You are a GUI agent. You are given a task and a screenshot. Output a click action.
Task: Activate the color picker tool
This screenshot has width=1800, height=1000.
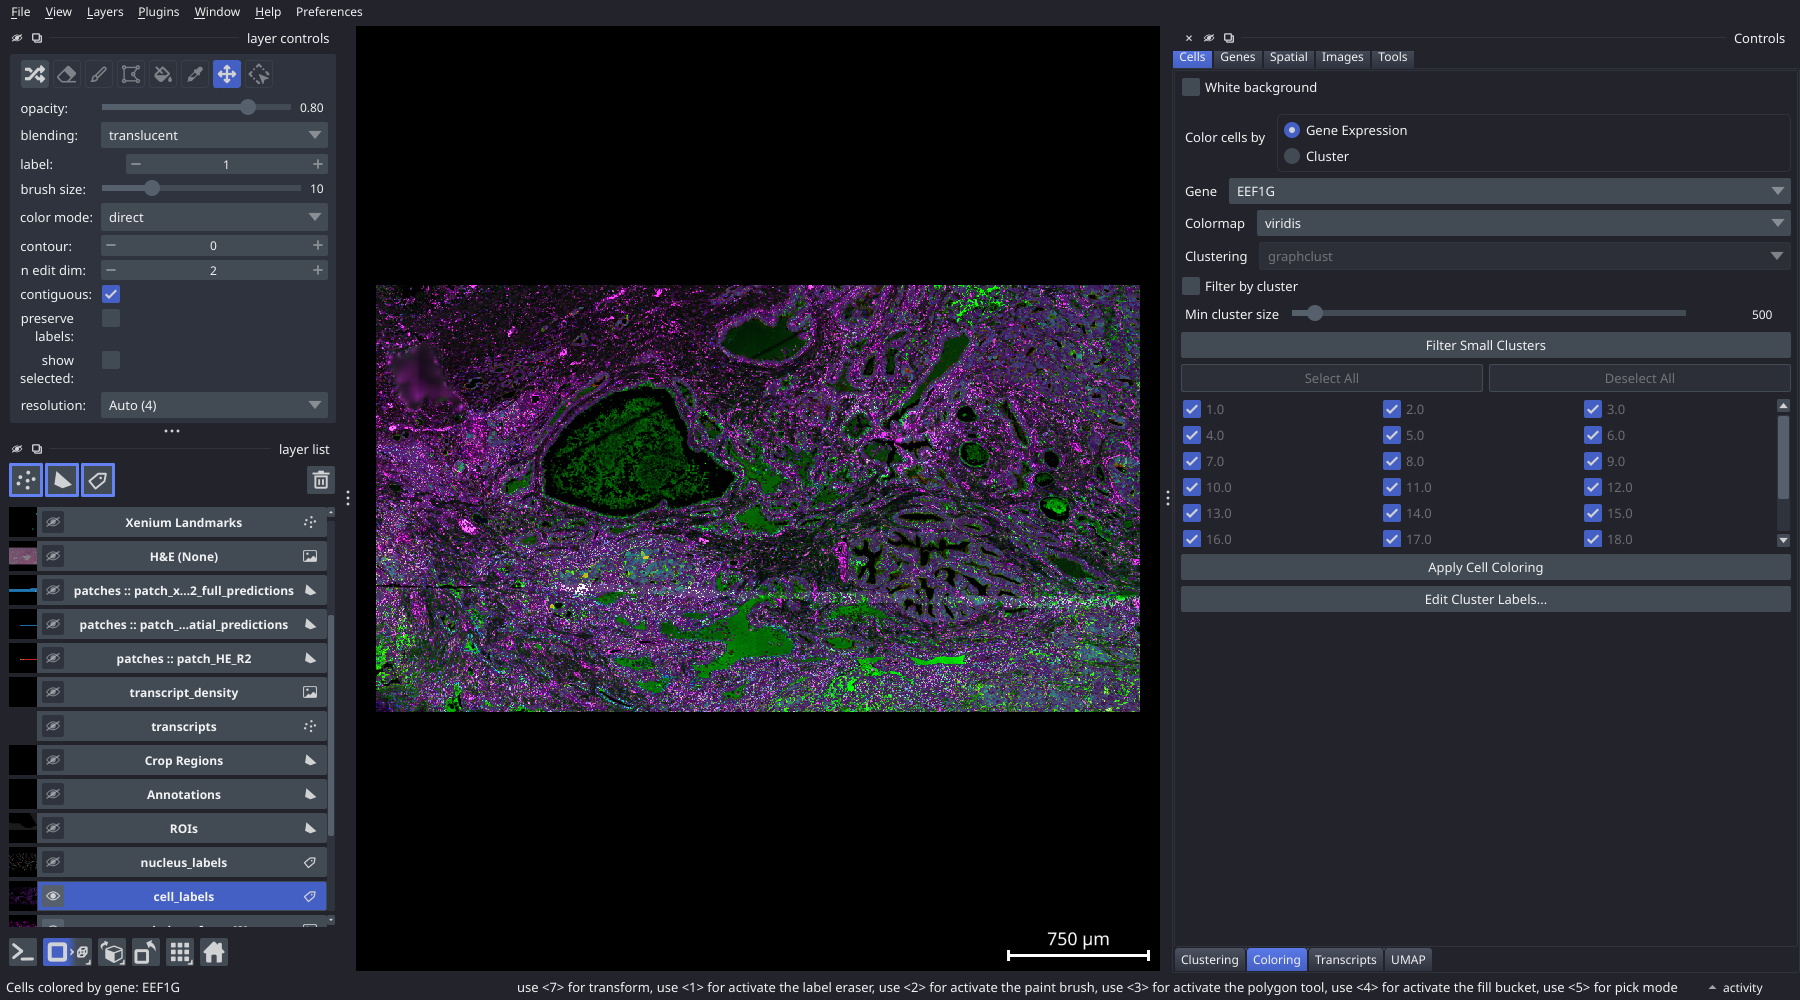click(x=195, y=74)
